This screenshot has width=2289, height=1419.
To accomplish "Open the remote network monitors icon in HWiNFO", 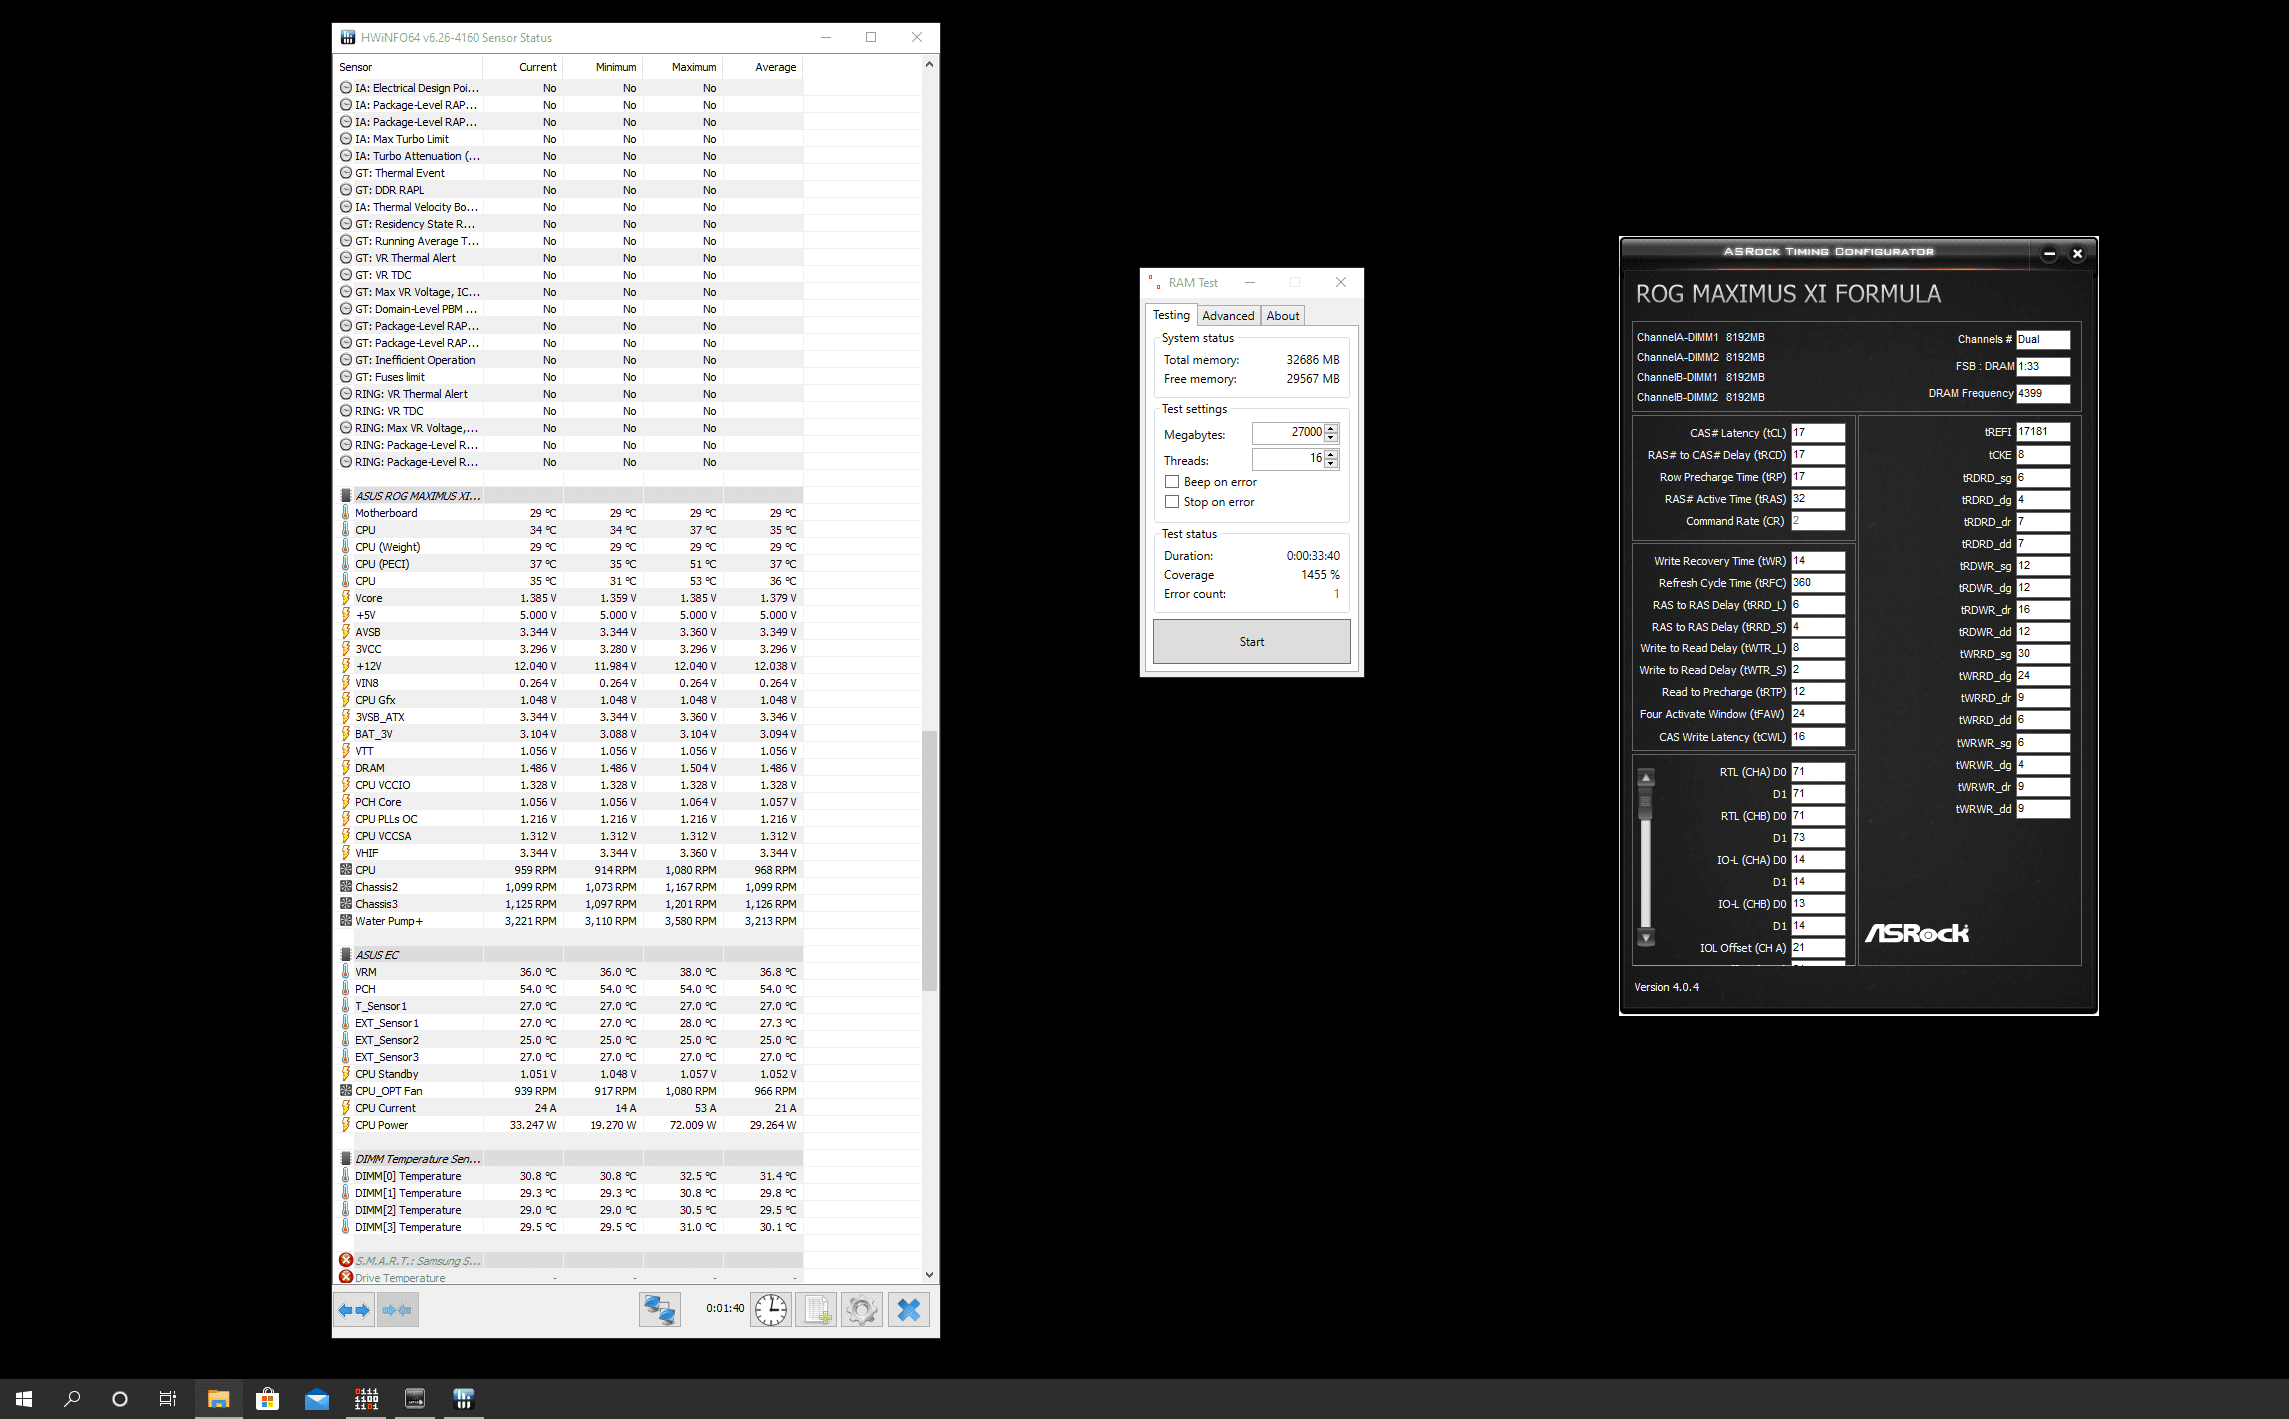I will click(x=660, y=1310).
